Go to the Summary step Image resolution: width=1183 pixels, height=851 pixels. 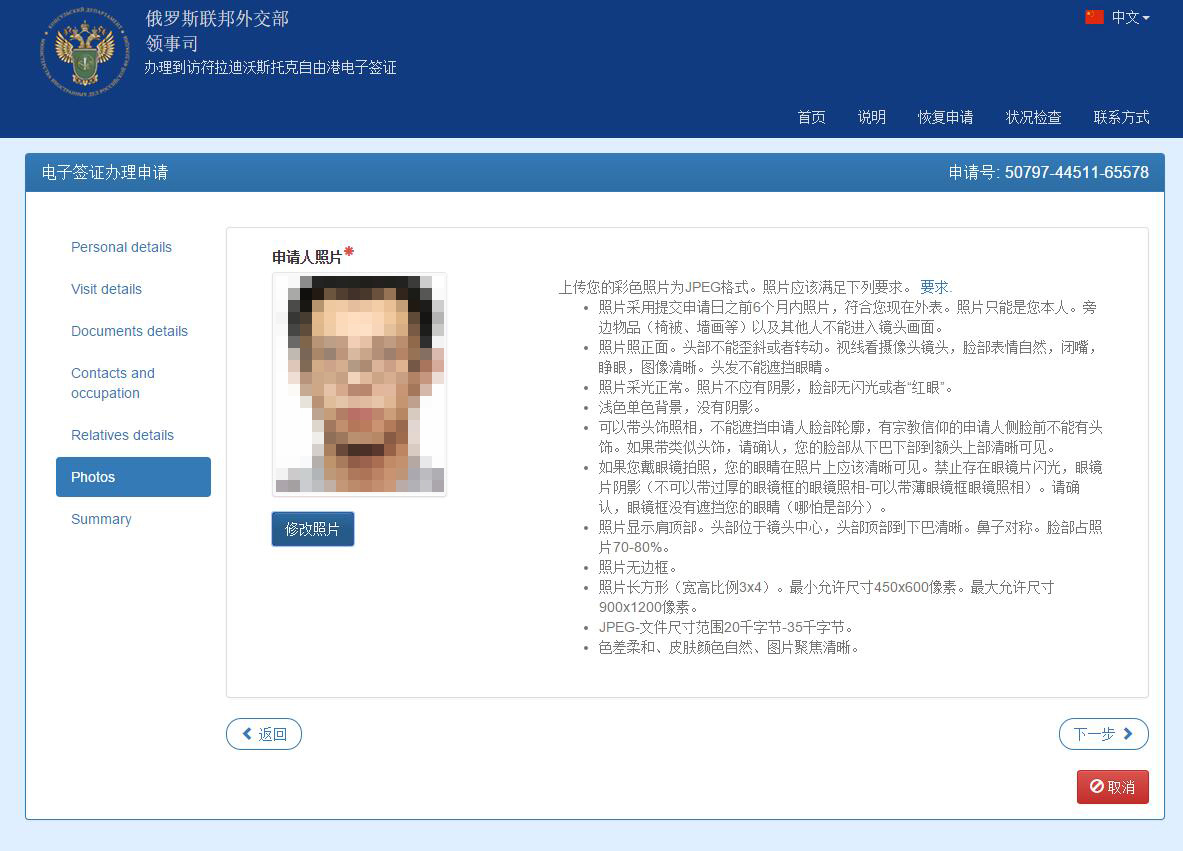coord(101,519)
